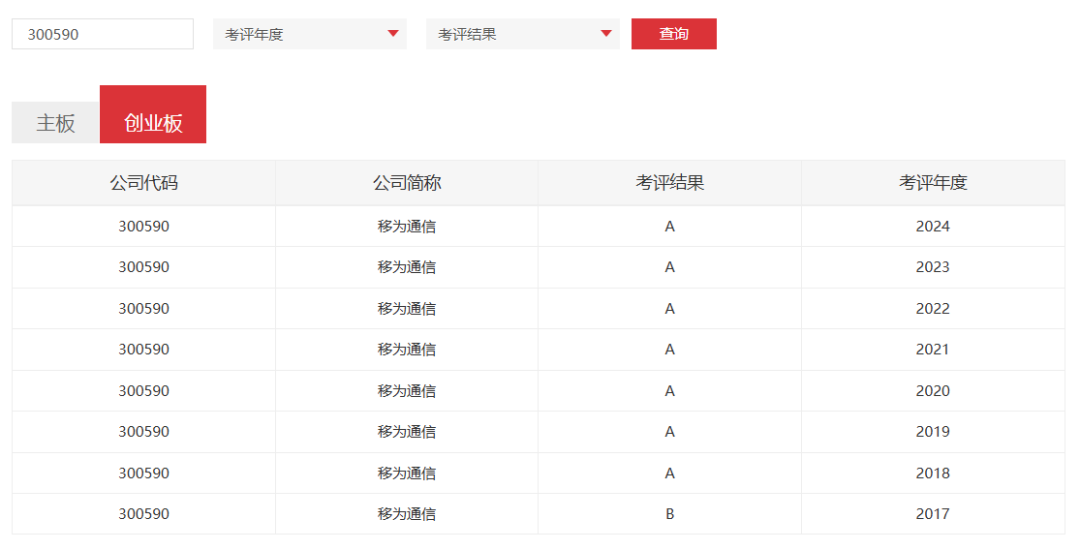The width and height of the screenshot is (1080, 550).
Task: Click the year cell 2024
Action: (x=933, y=226)
